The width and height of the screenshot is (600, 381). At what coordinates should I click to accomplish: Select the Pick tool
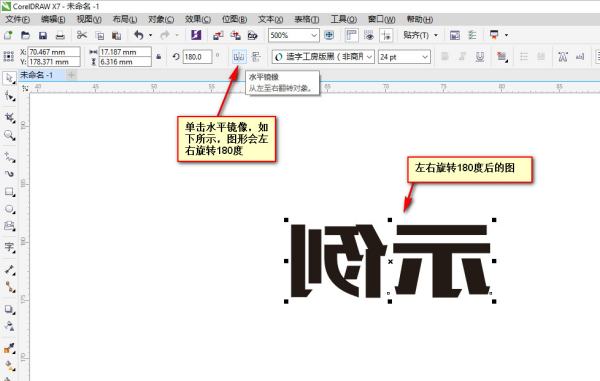9,78
